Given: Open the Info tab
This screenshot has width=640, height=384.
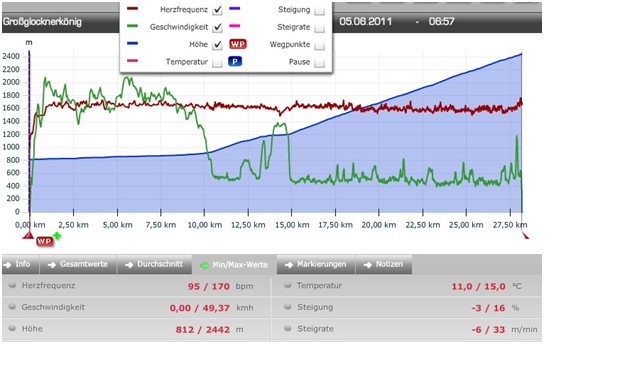Looking at the screenshot, I should (20, 264).
